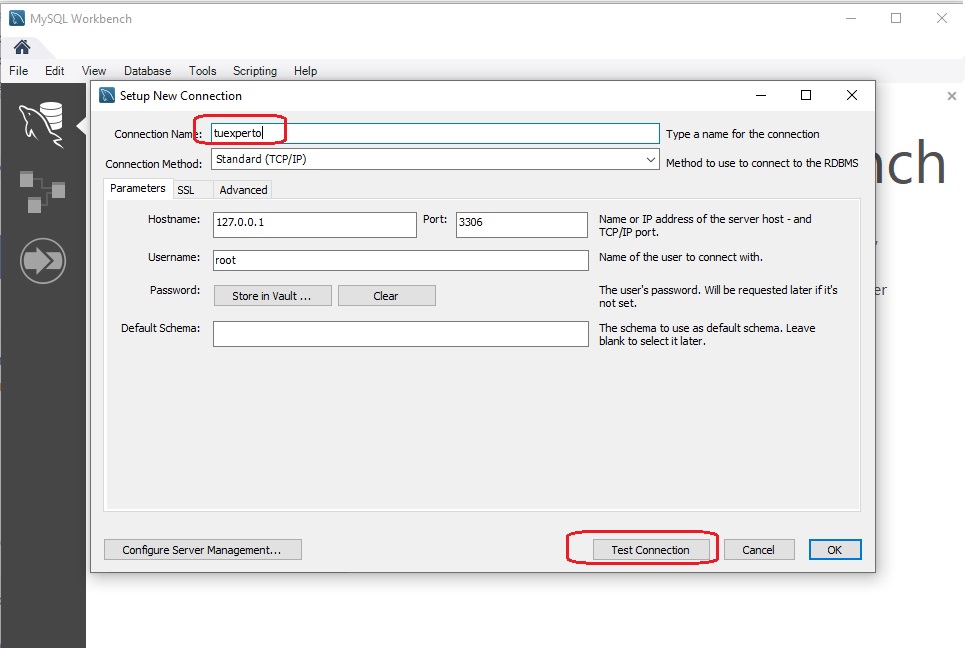Focus the Hostname input field

point(314,224)
